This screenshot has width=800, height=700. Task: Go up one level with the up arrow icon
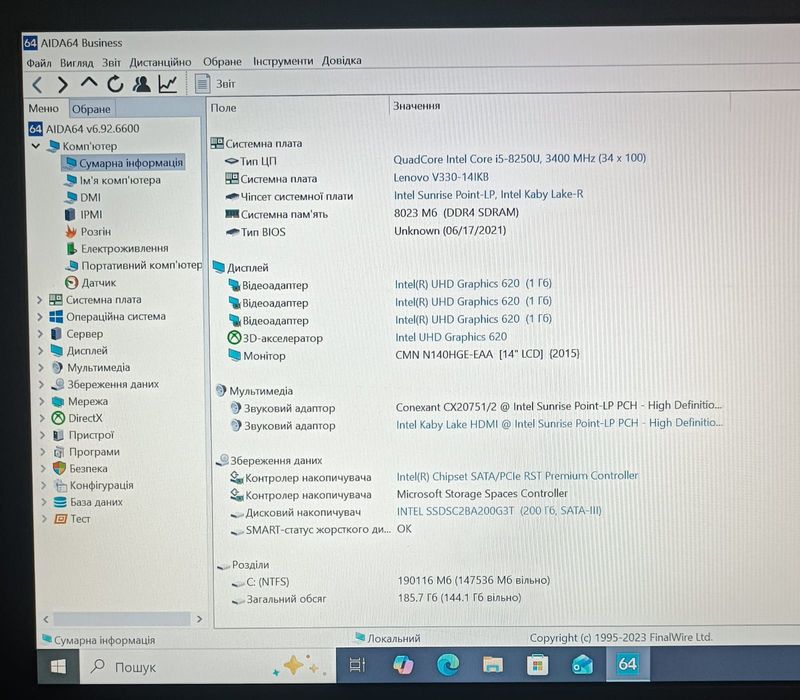point(89,83)
